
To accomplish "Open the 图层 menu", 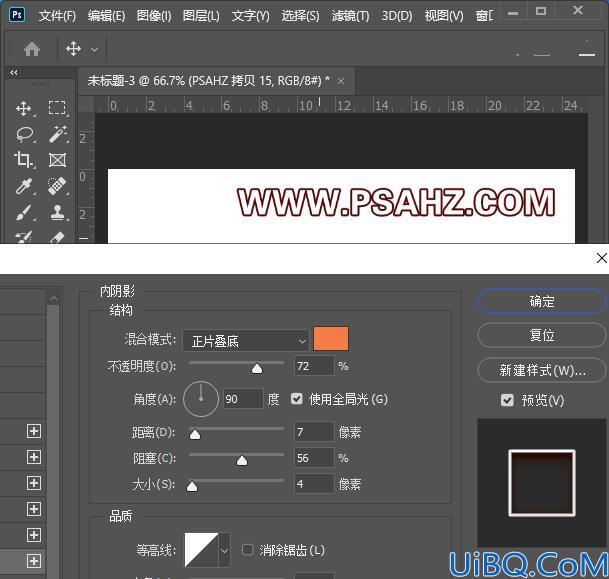I will [201, 16].
